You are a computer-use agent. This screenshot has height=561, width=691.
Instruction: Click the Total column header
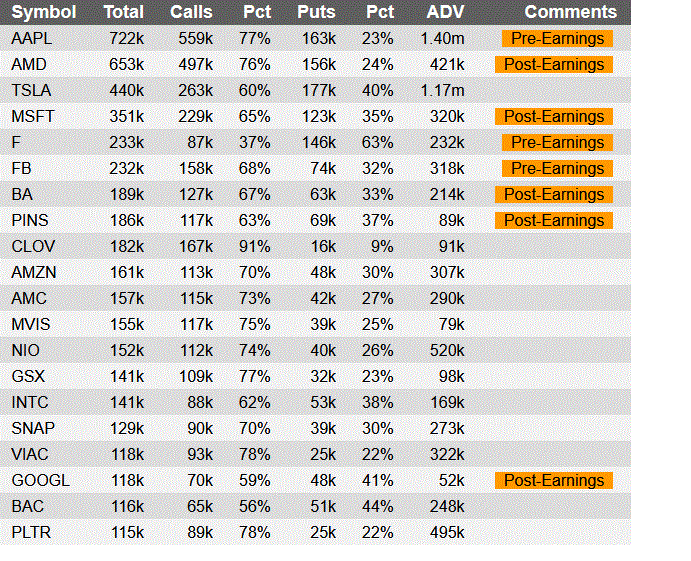pyautogui.click(x=123, y=12)
